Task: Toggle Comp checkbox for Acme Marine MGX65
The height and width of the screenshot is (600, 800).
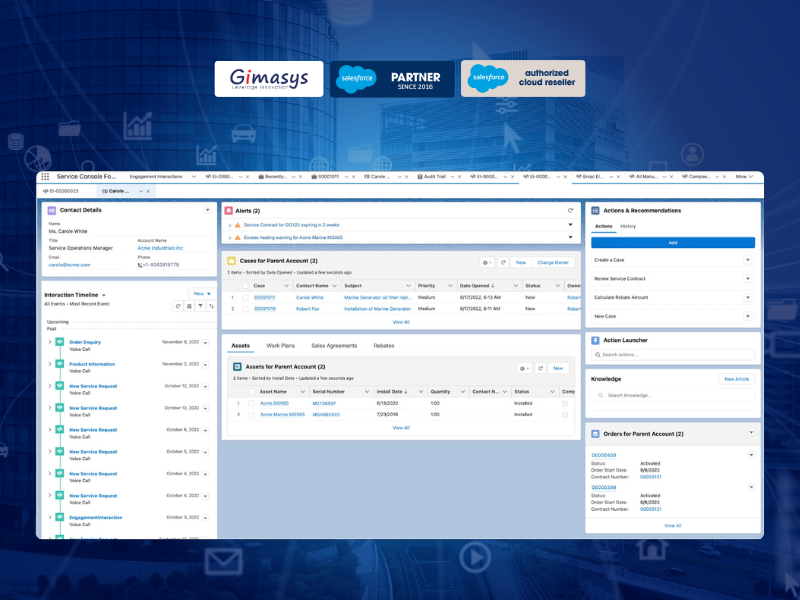Action: (x=565, y=415)
